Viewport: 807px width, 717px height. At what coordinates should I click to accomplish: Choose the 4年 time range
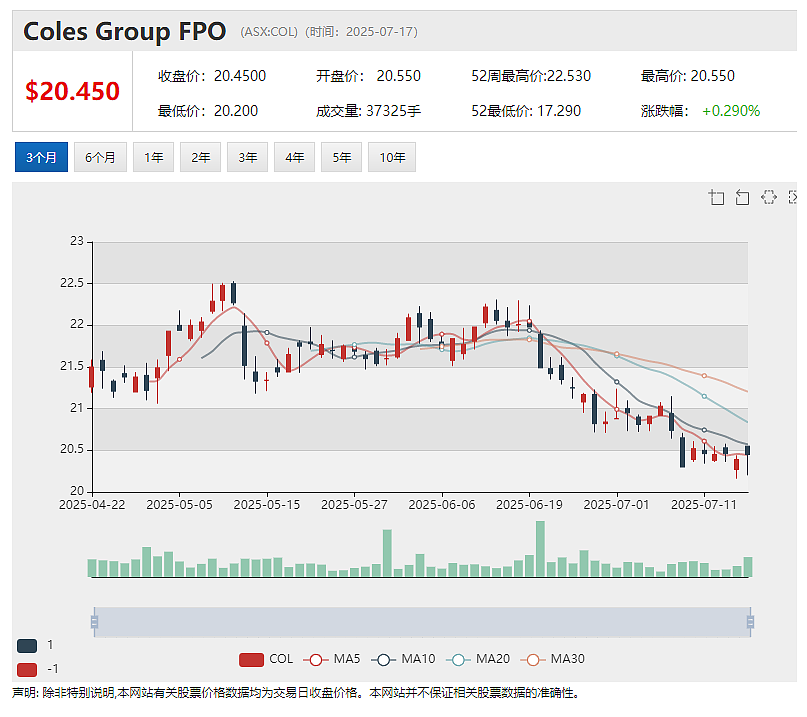tap(294, 157)
